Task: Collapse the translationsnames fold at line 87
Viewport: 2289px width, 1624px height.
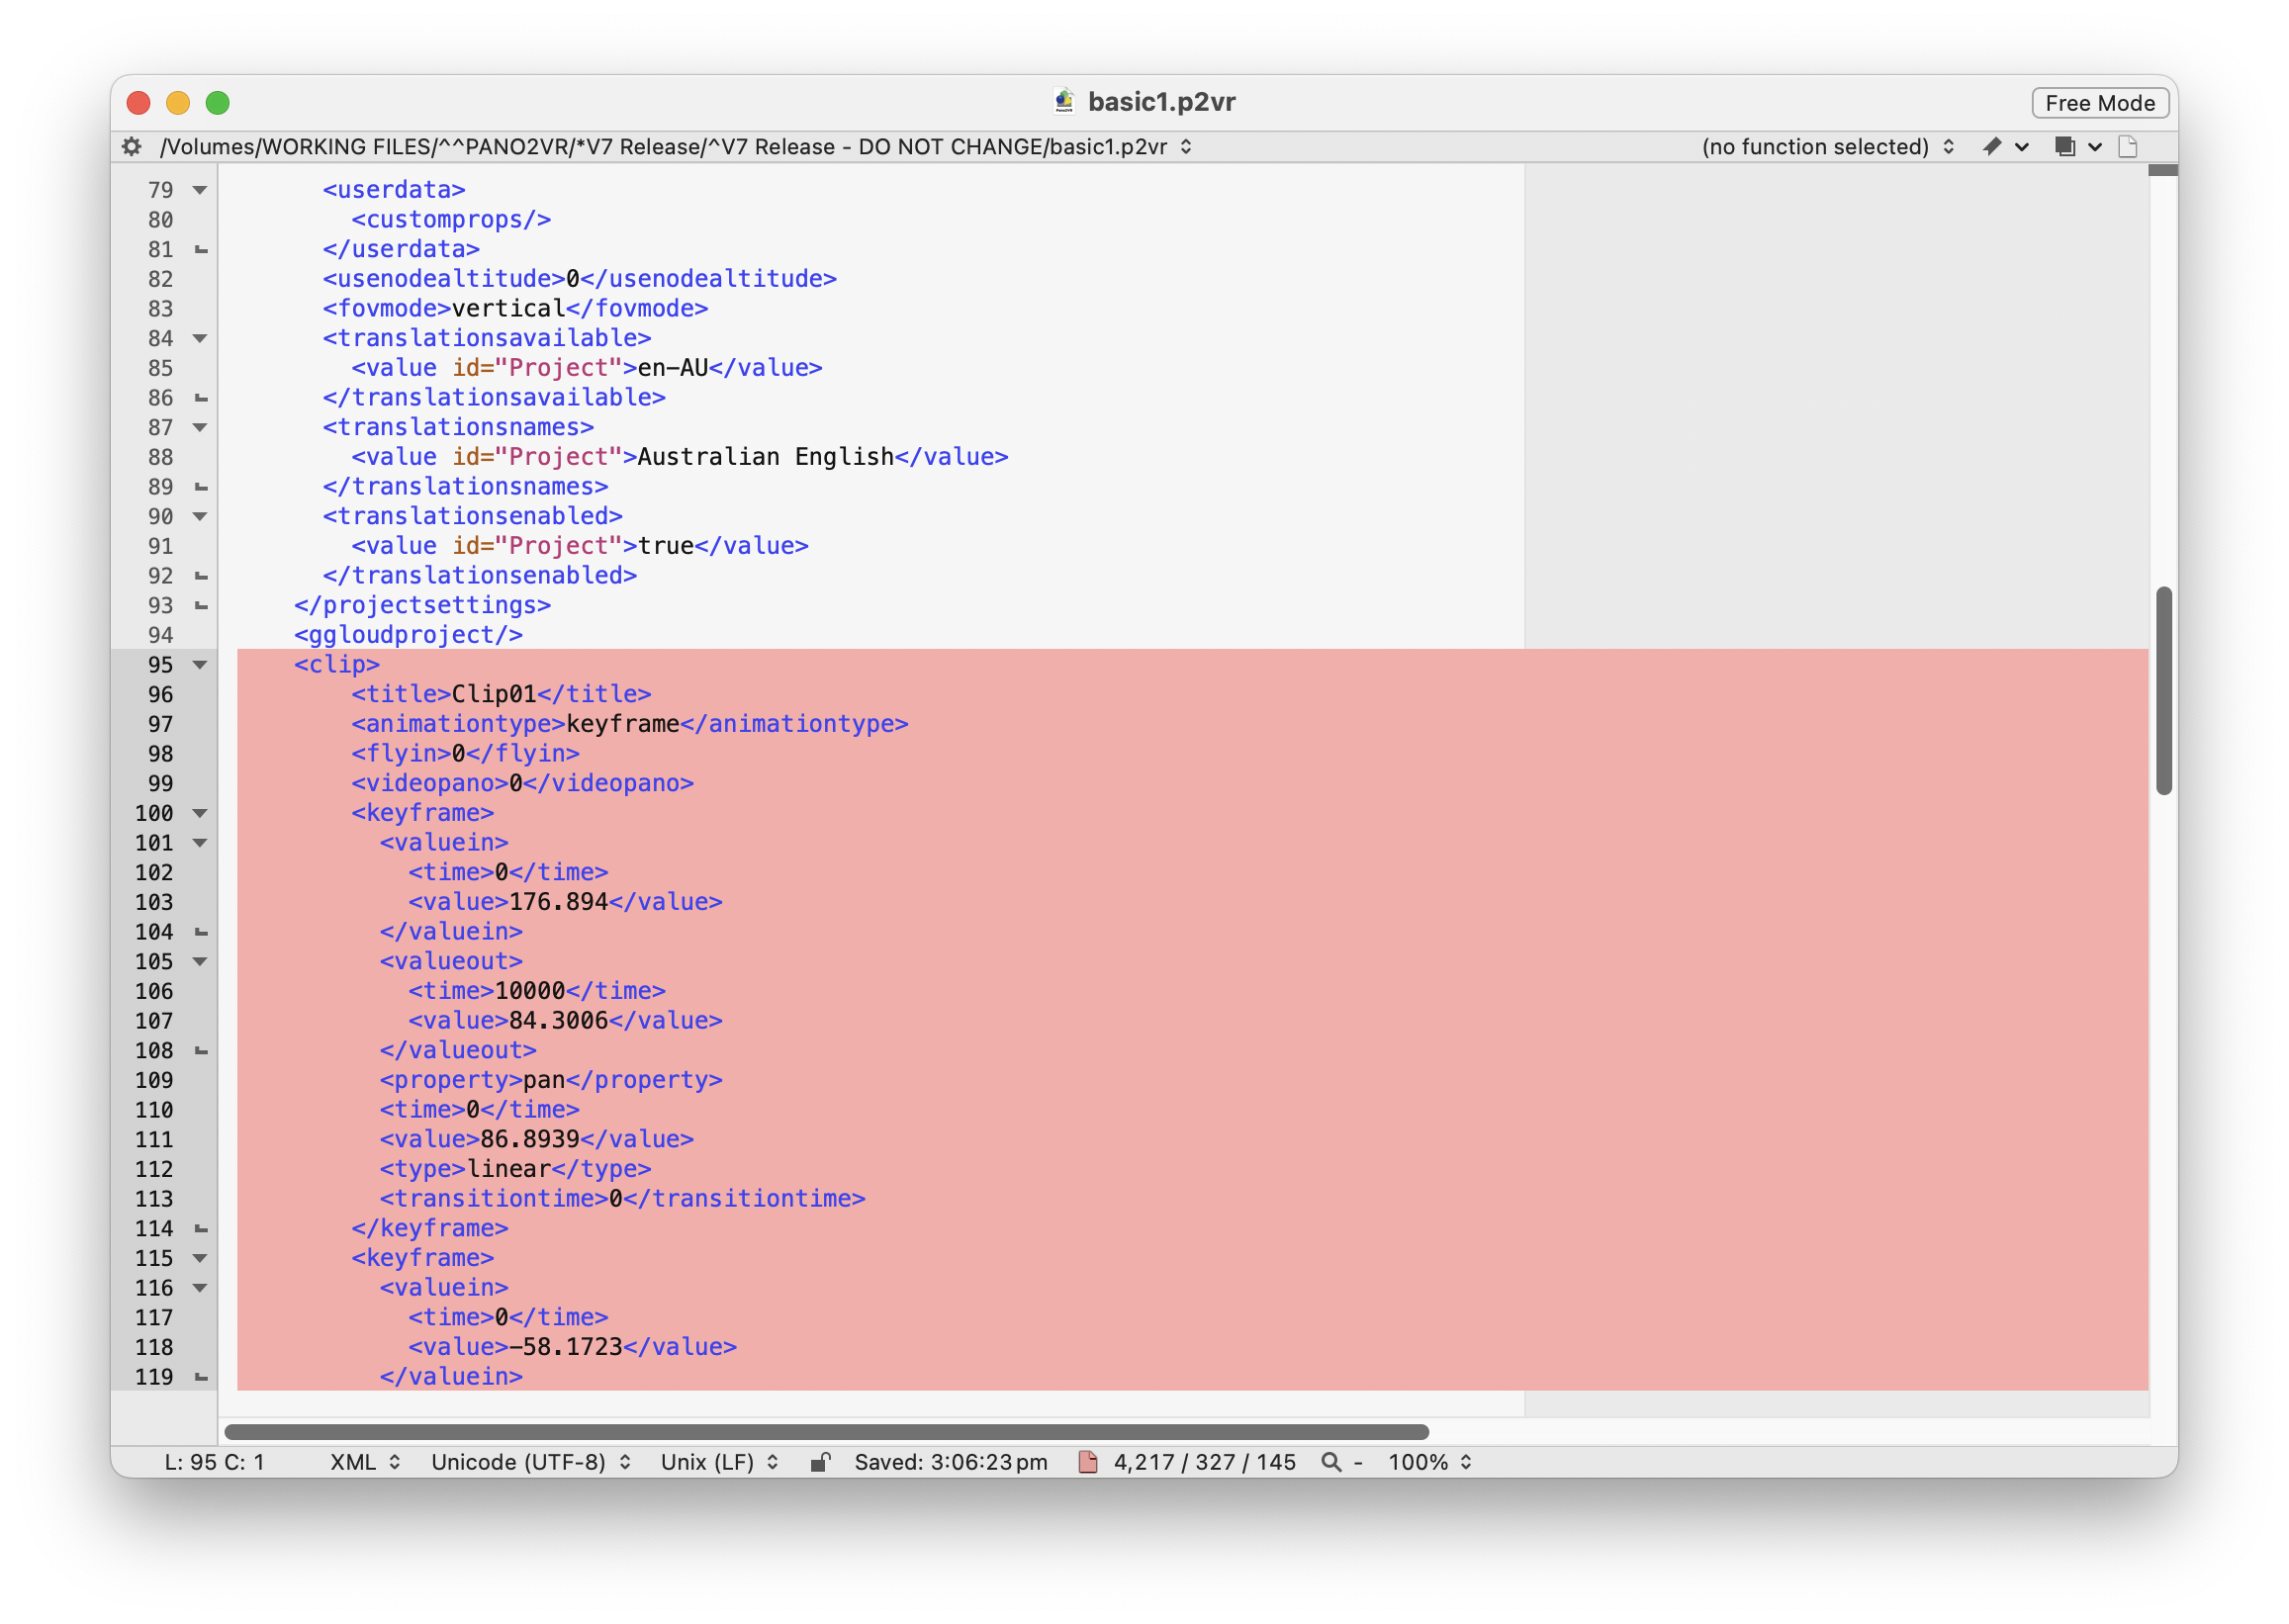Action: (200, 428)
